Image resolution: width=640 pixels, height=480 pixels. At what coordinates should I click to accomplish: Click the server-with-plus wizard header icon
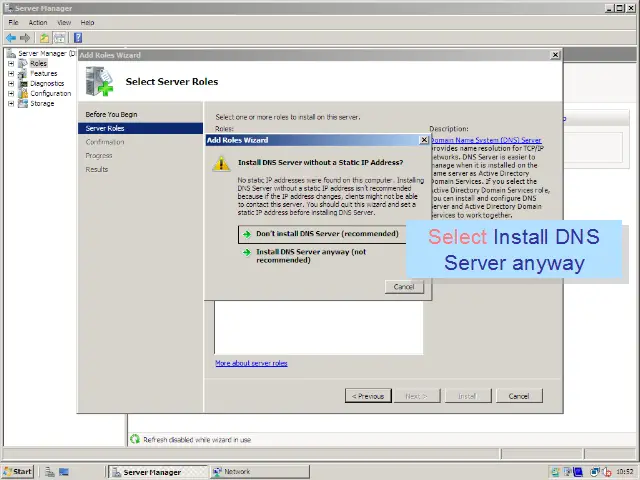coord(99,82)
